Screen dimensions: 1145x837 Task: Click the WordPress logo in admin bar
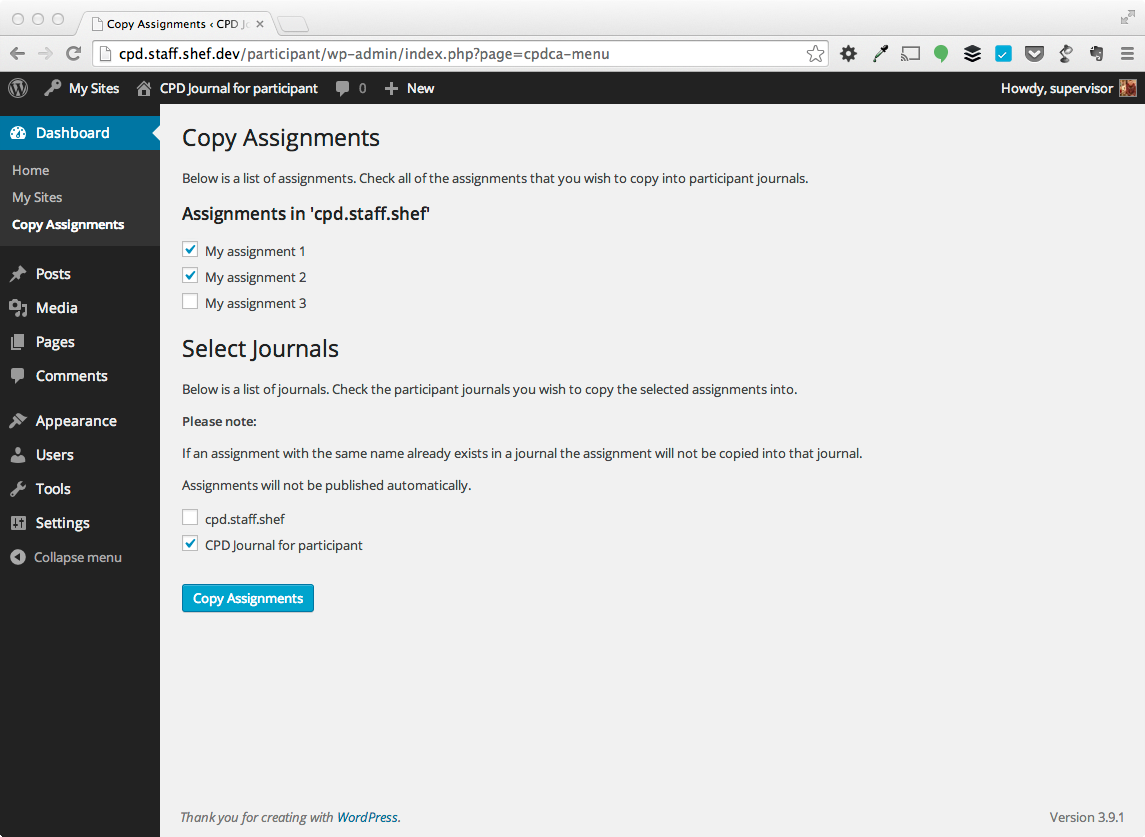tap(18, 88)
